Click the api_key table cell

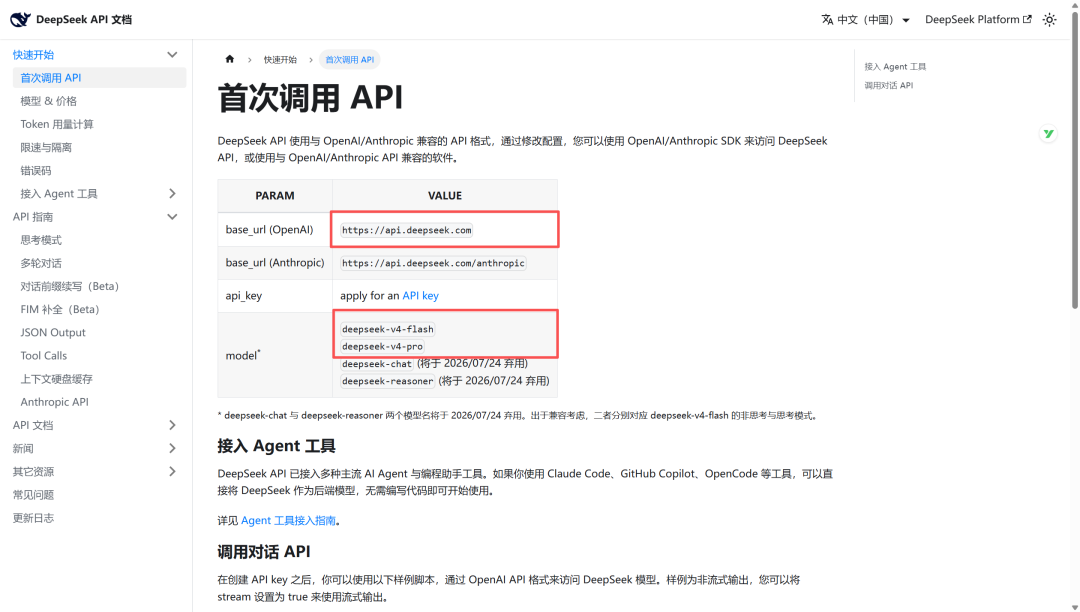tap(275, 295)
